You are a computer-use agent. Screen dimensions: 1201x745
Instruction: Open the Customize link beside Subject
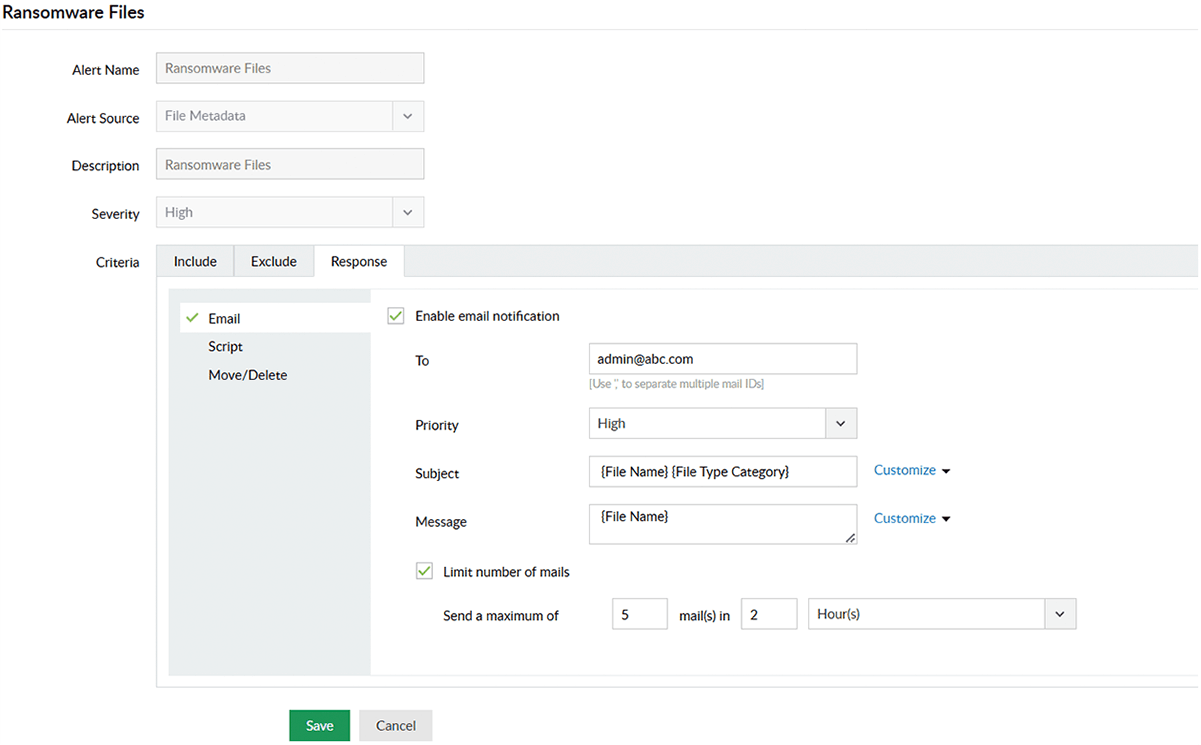911,470
